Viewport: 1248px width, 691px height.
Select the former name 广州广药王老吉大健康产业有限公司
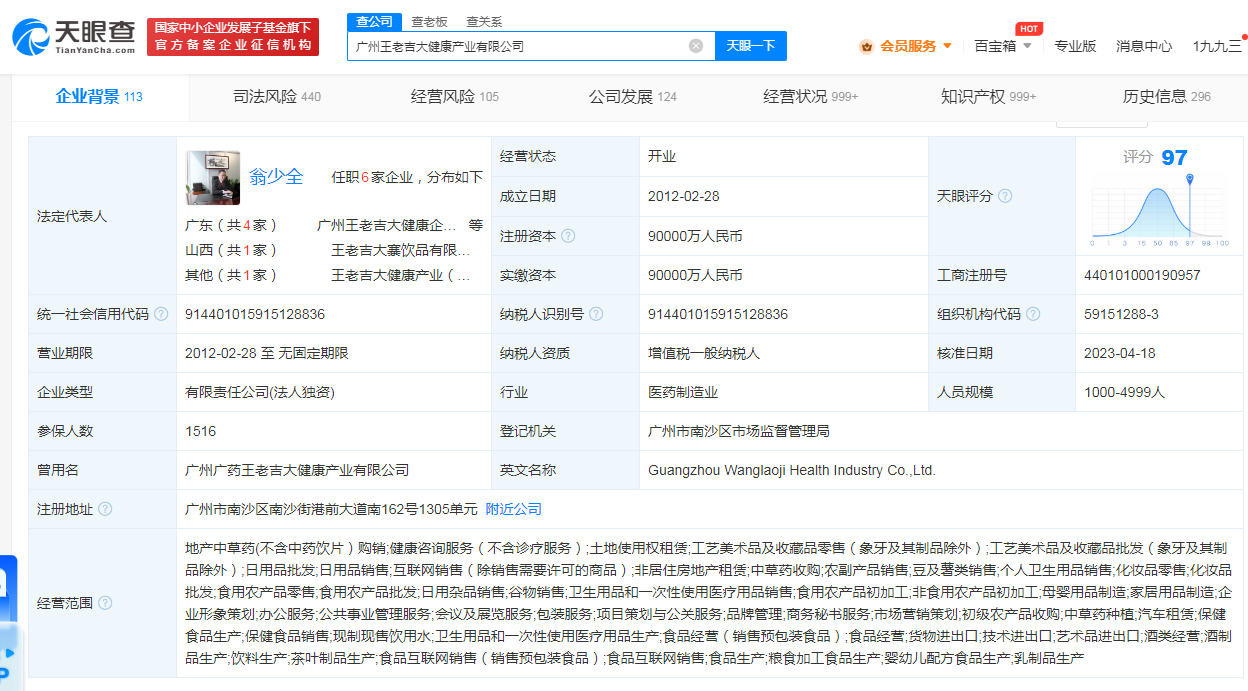coord(297,470)
